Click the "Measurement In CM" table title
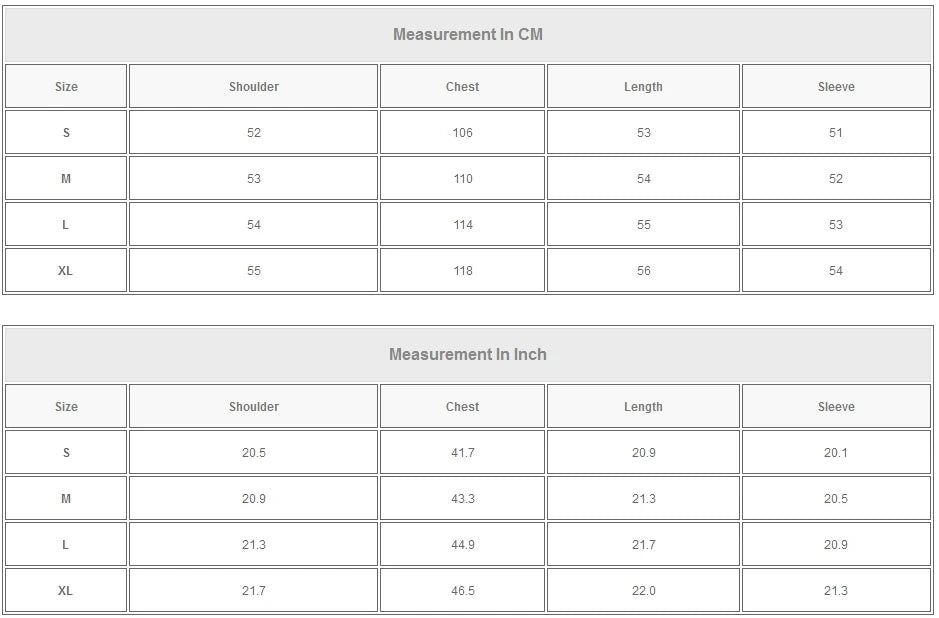 coord(467,34)
